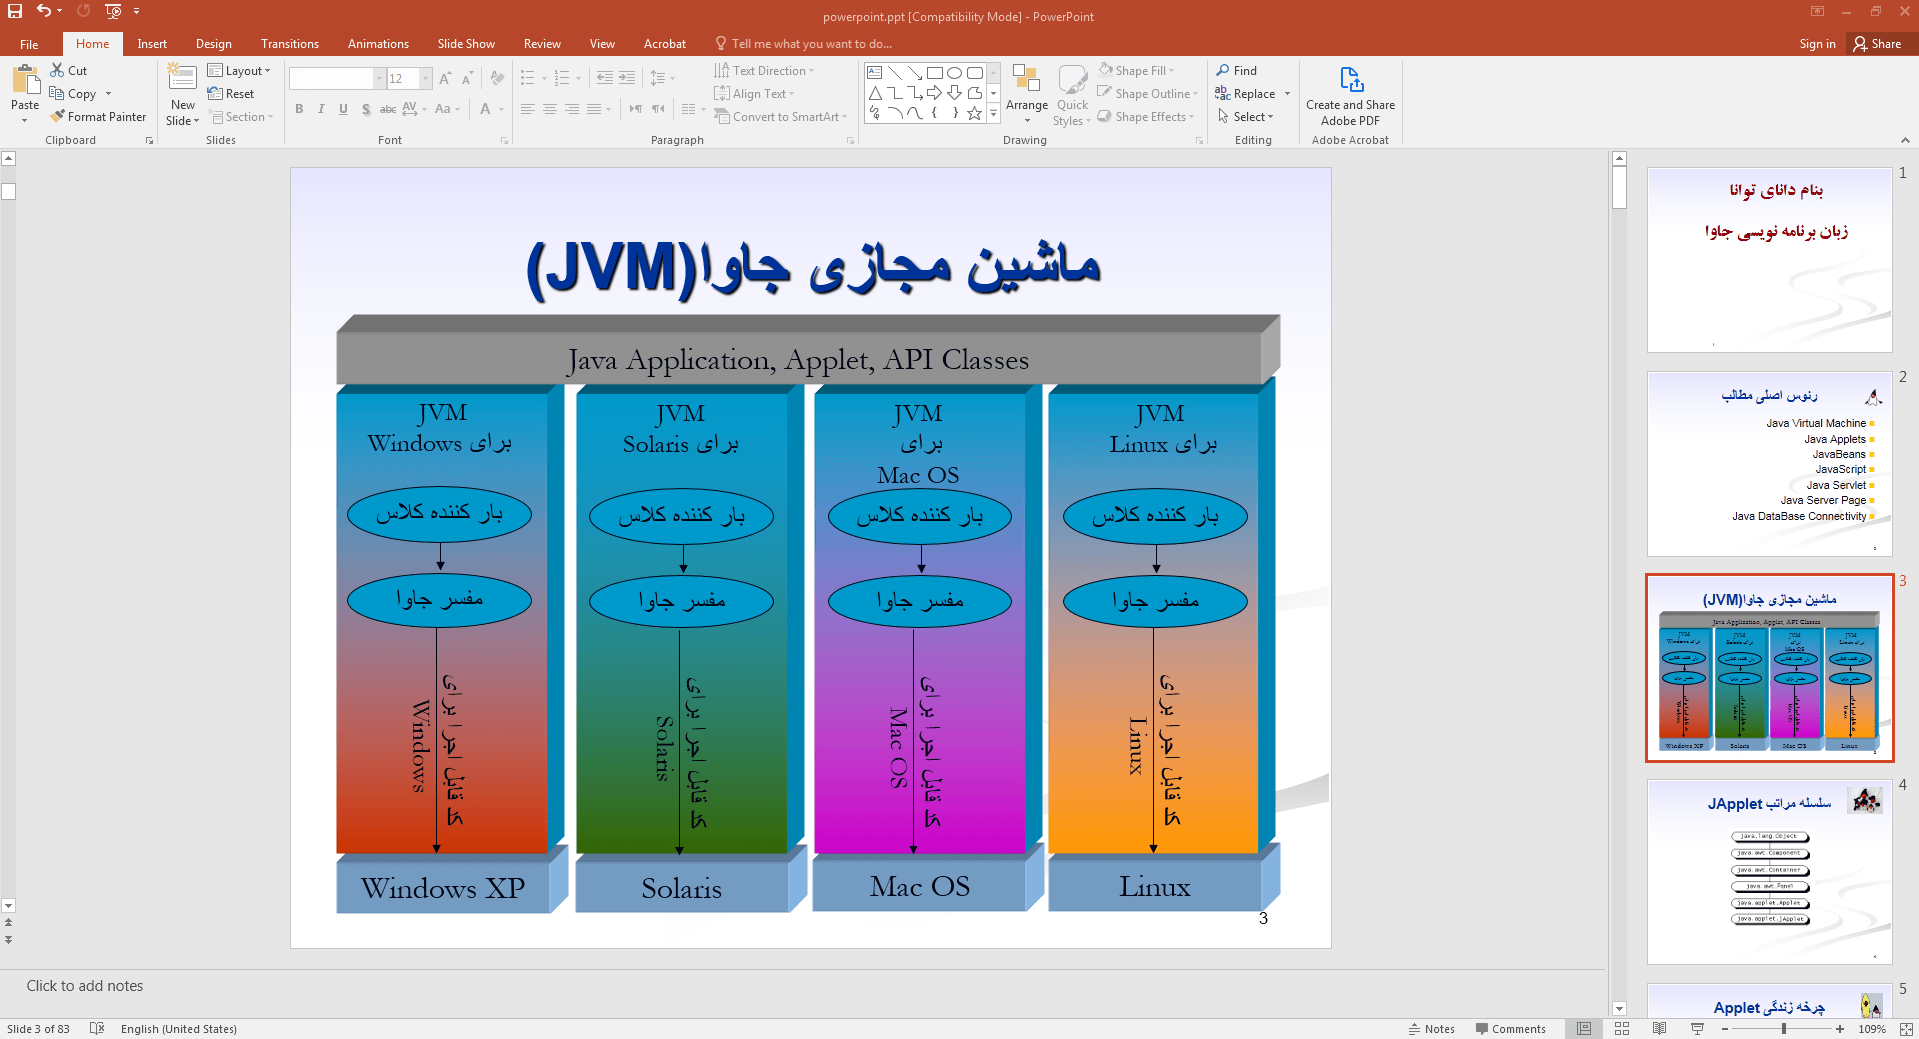This screenshot has height=1039, width=1919.
Task: Switch to Reading View icon
Action: 1660,1029
